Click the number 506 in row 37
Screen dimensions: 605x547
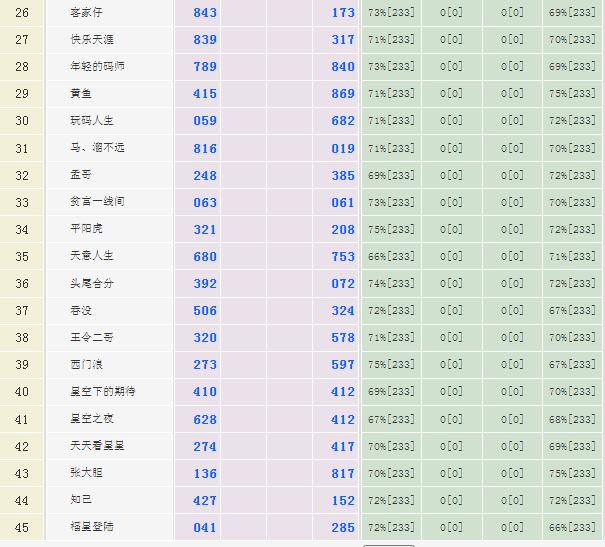tap(205, 311)
